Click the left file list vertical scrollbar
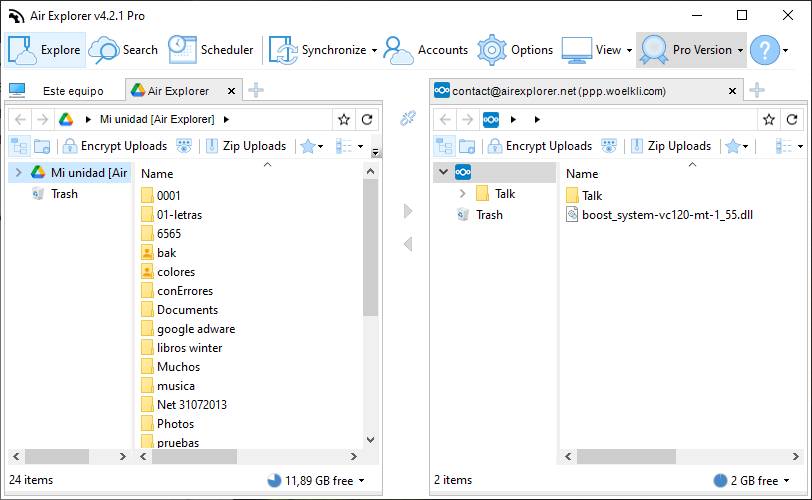The width and height of the screenshot is (812, 500). (x=370, y=305)
